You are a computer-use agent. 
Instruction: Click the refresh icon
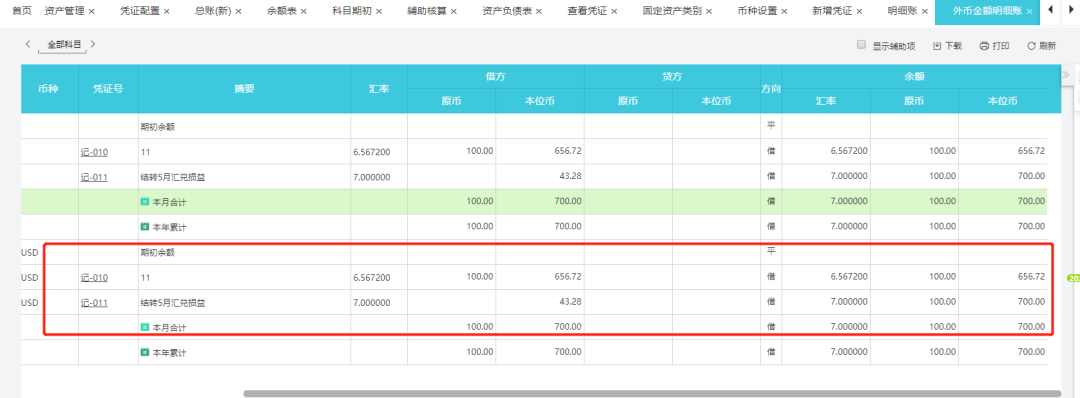1031,46
